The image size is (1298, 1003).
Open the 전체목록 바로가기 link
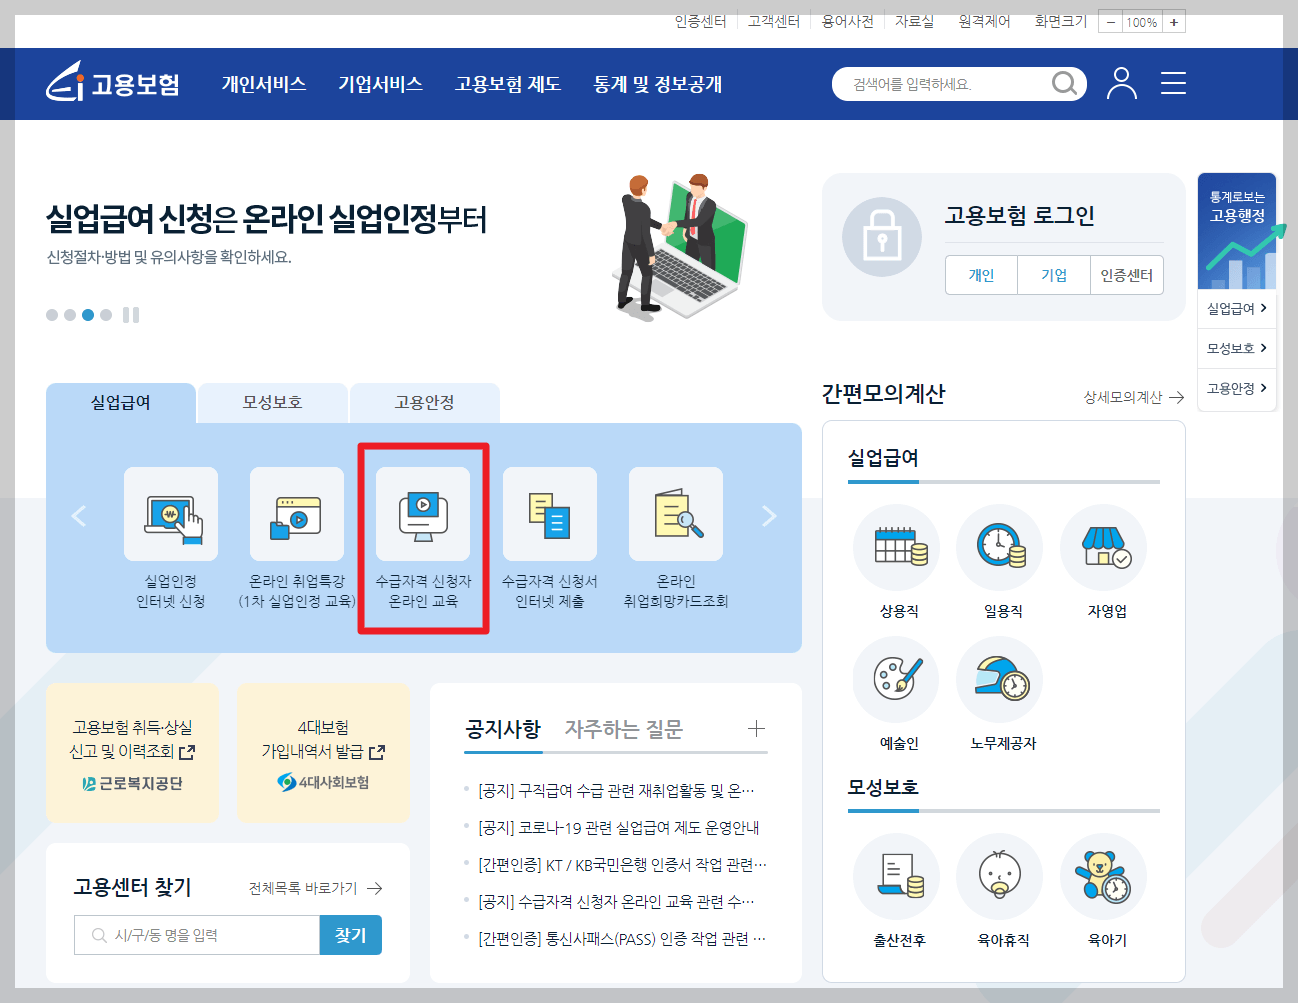point(316,888)
